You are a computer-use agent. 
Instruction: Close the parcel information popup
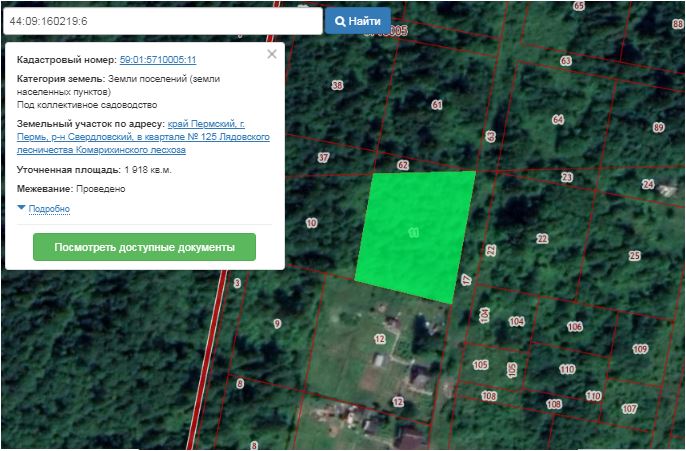tap(272, 55)
